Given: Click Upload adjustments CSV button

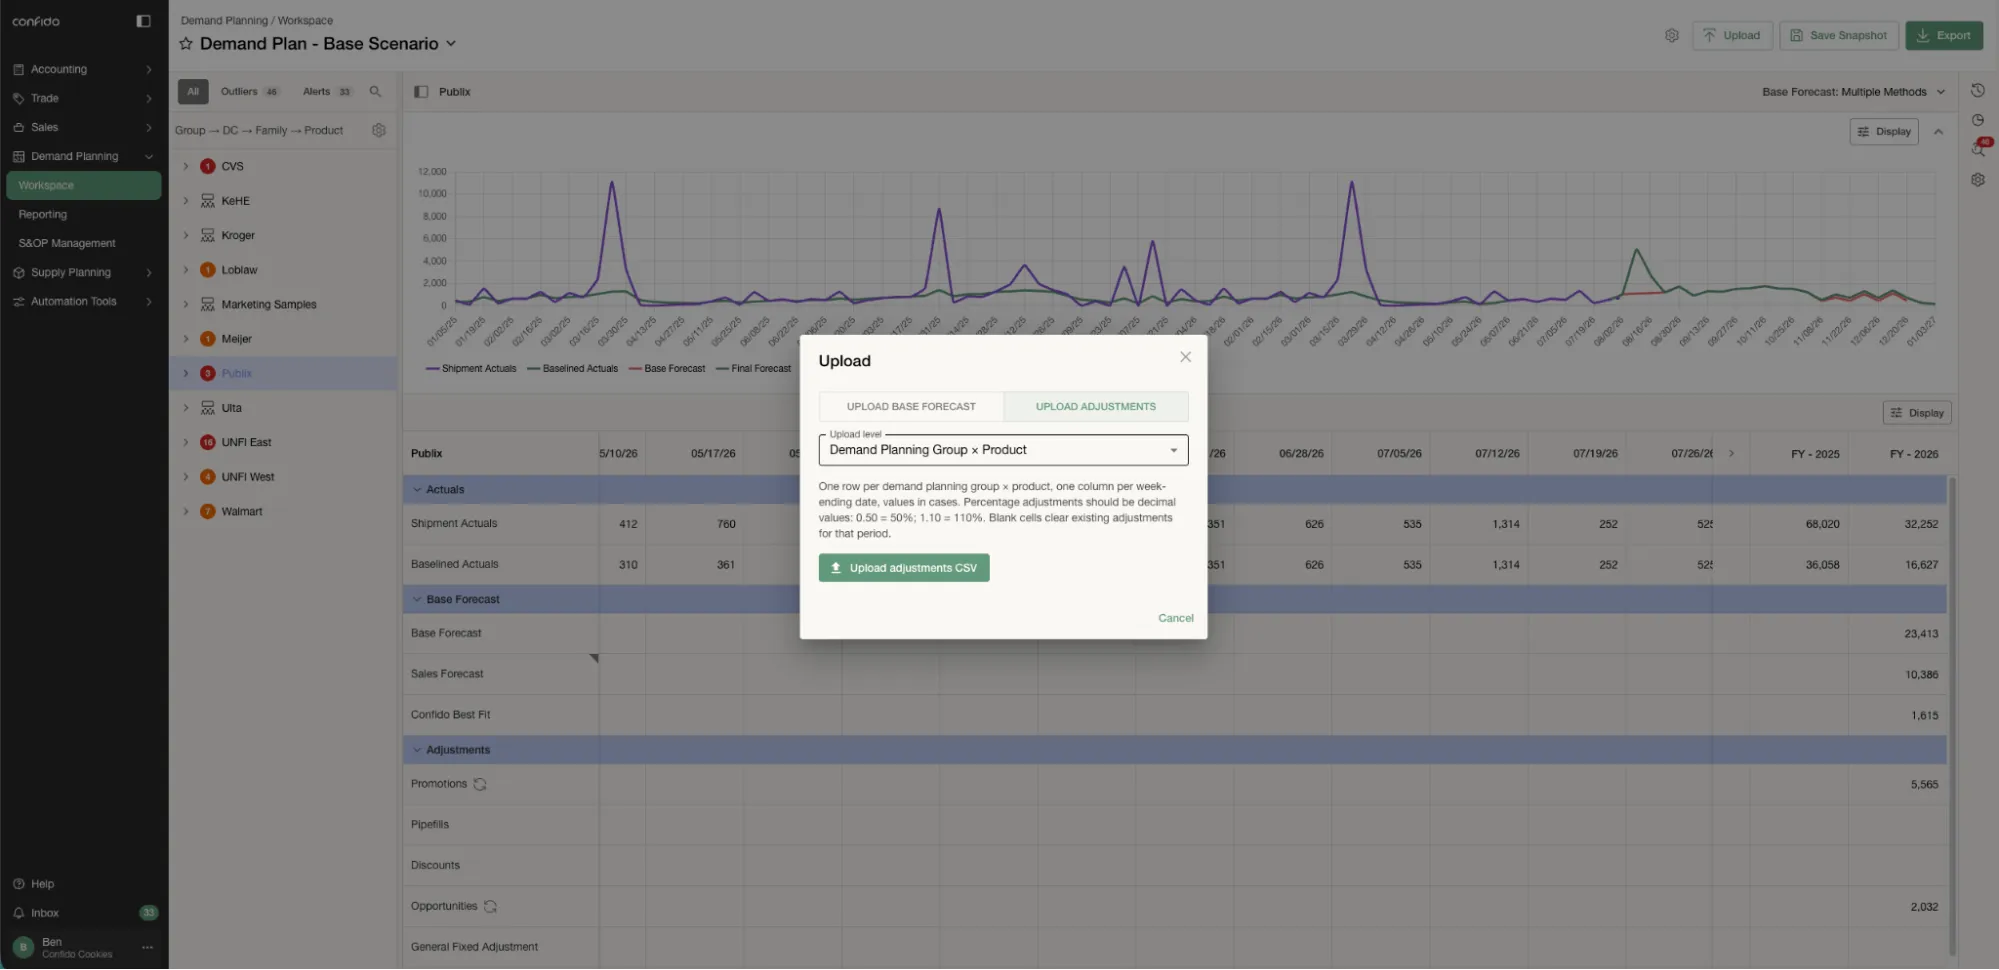Looking at the screenshot, I should point(904,568).
